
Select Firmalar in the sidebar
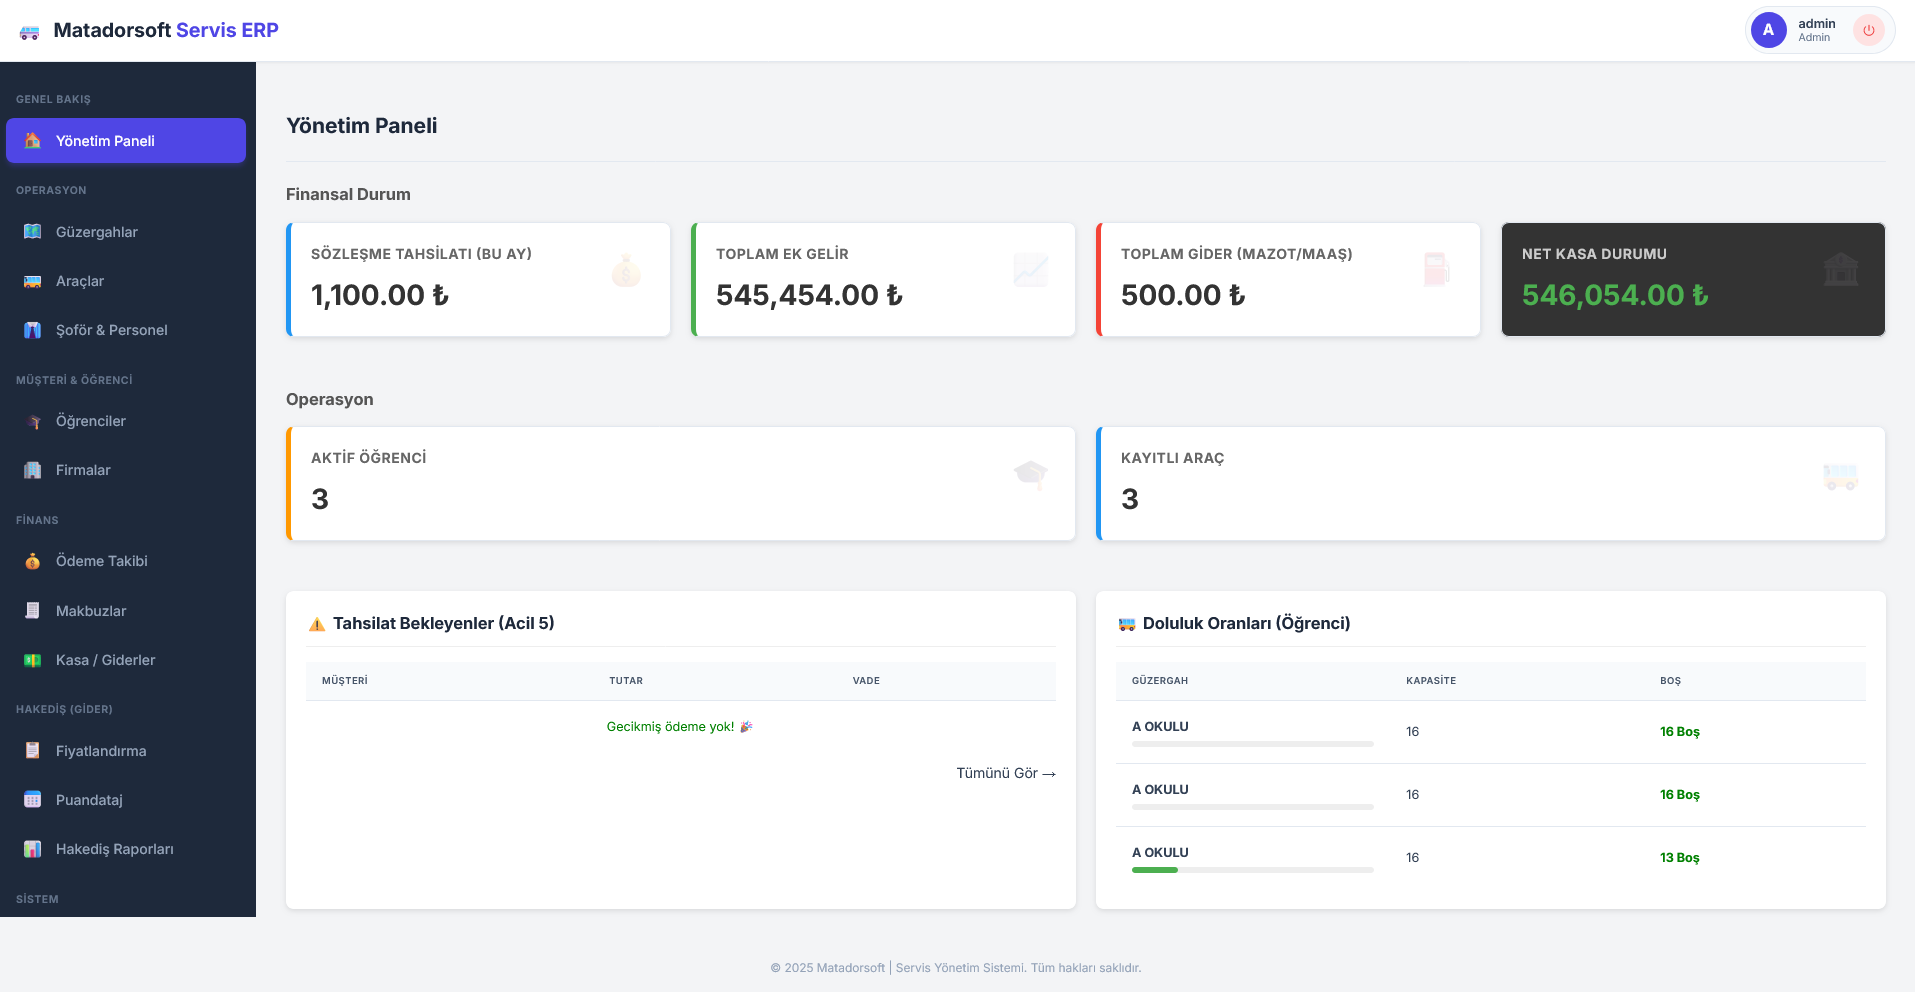(83, 470)
